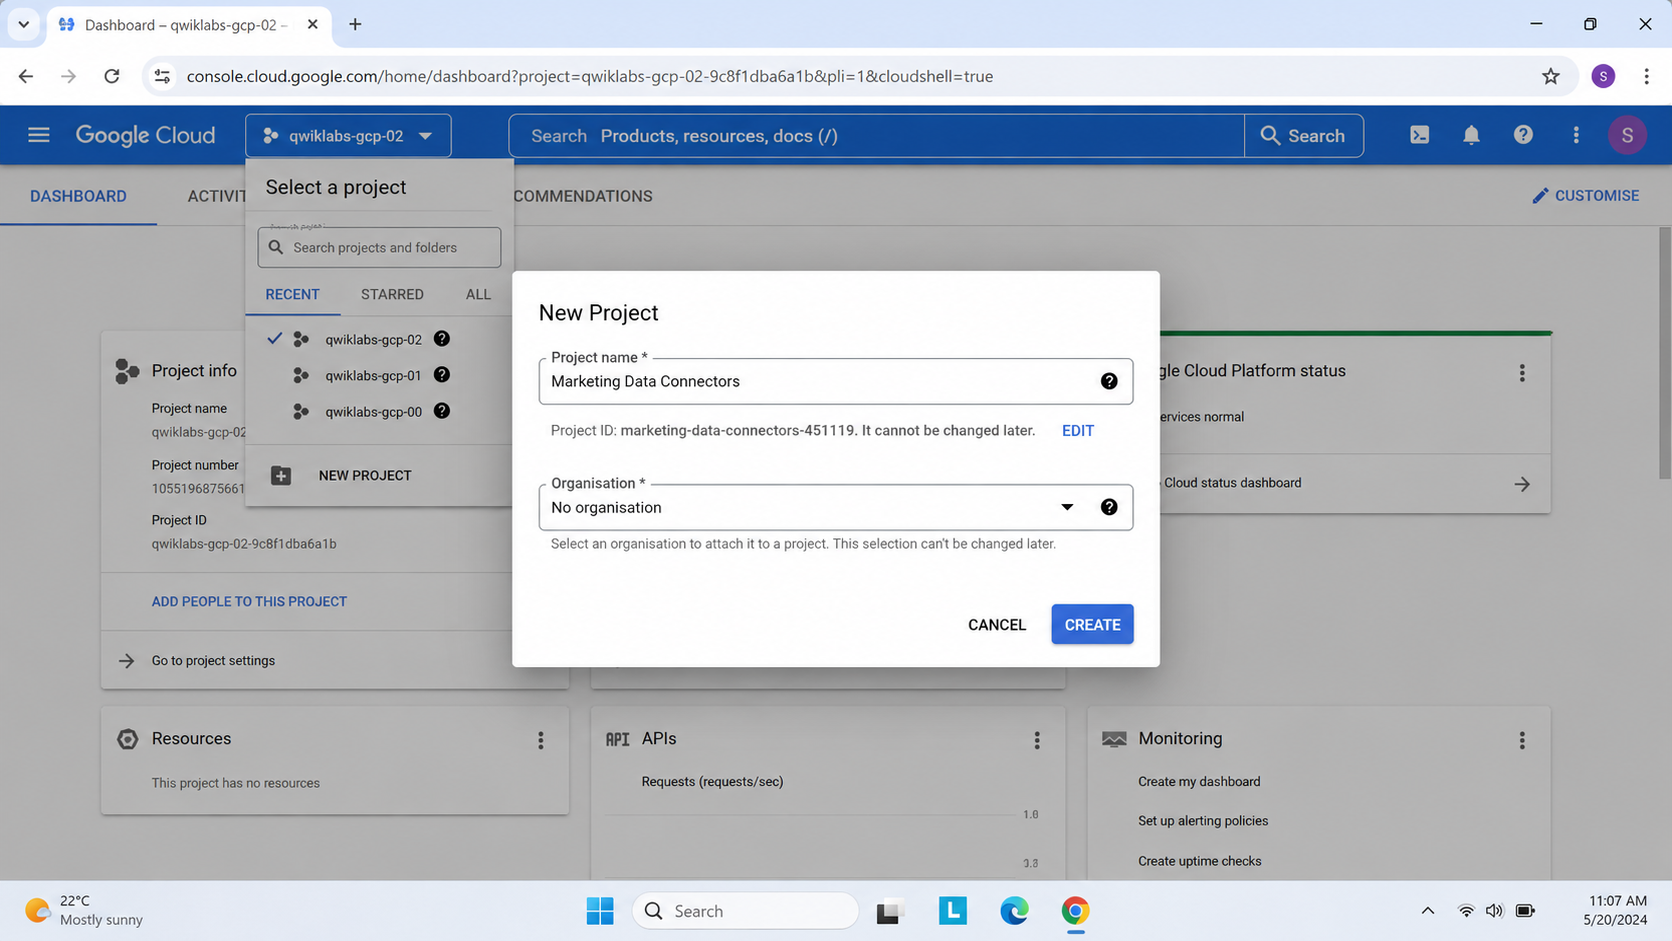Open Chrome's three-dot menu
The image size is (1672, 941).
pyautogui.click(x=1646, y=76)
